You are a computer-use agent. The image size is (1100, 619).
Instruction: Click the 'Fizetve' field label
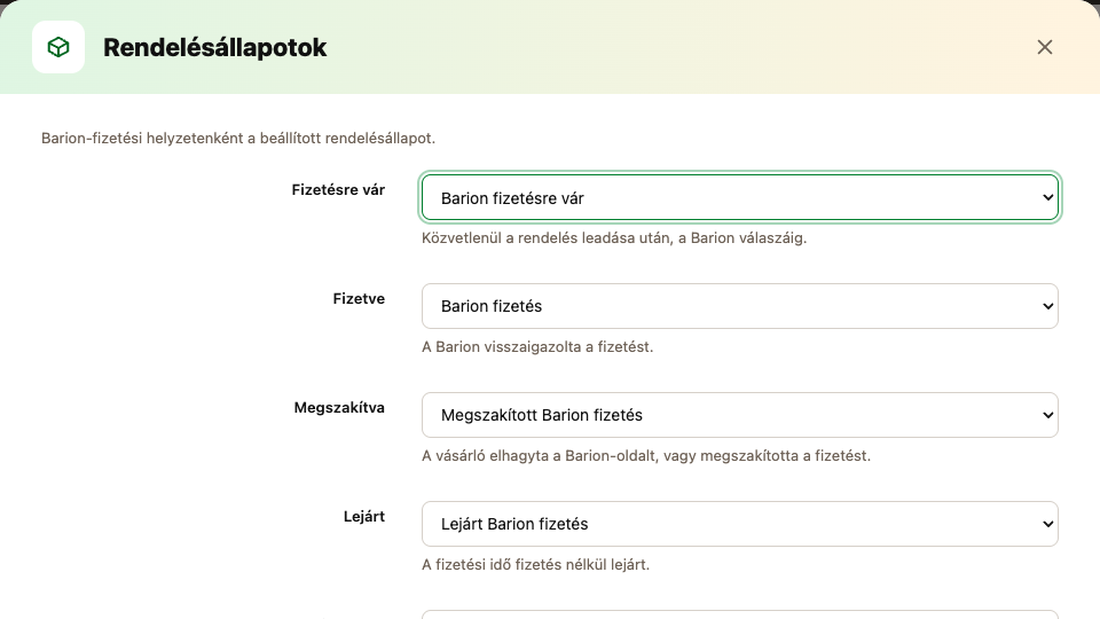[x=358, y=299]
